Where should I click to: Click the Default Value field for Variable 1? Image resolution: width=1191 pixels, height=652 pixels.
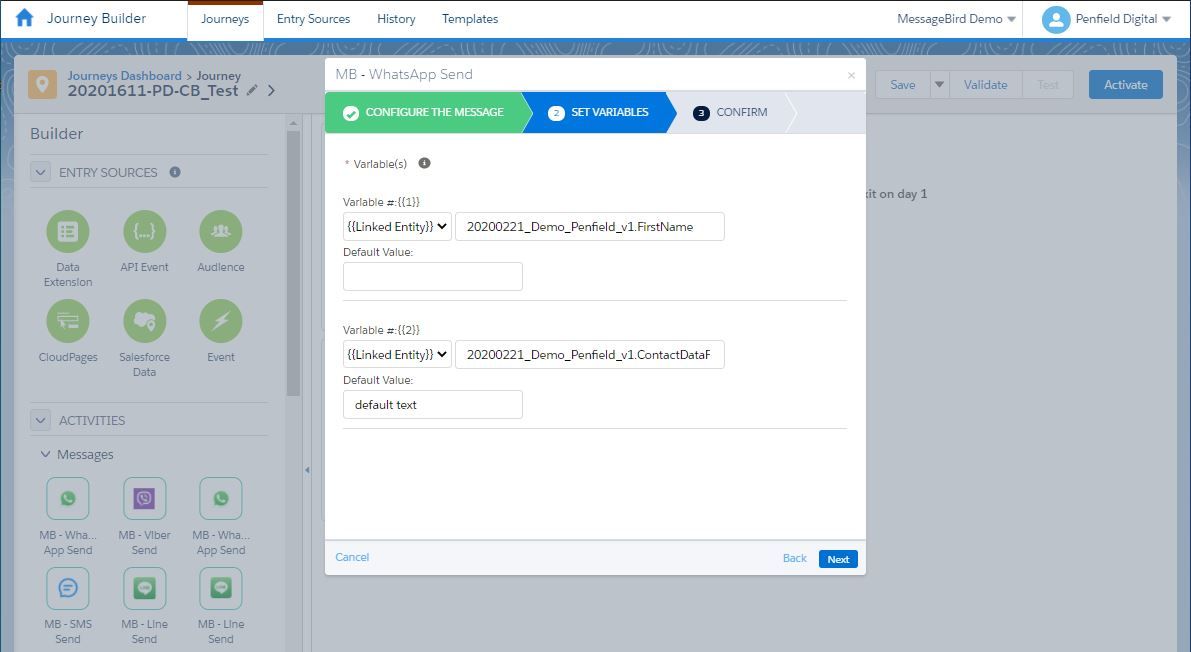tap(433, 277)
